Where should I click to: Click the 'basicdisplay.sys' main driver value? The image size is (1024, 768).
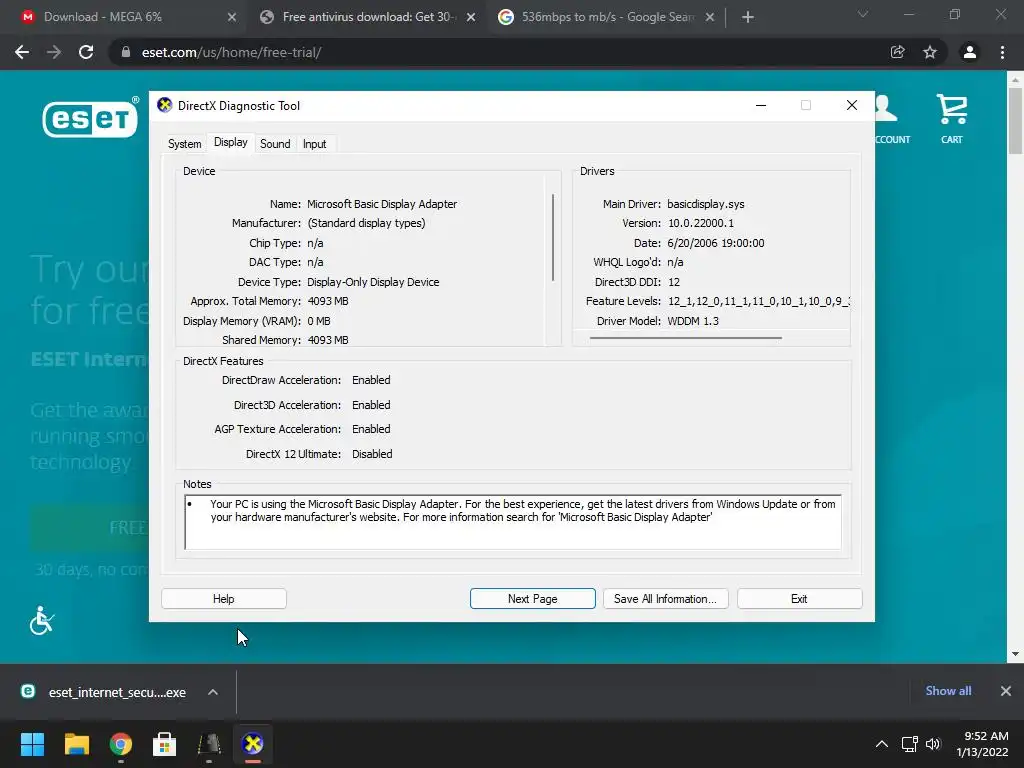coord(705,204)
